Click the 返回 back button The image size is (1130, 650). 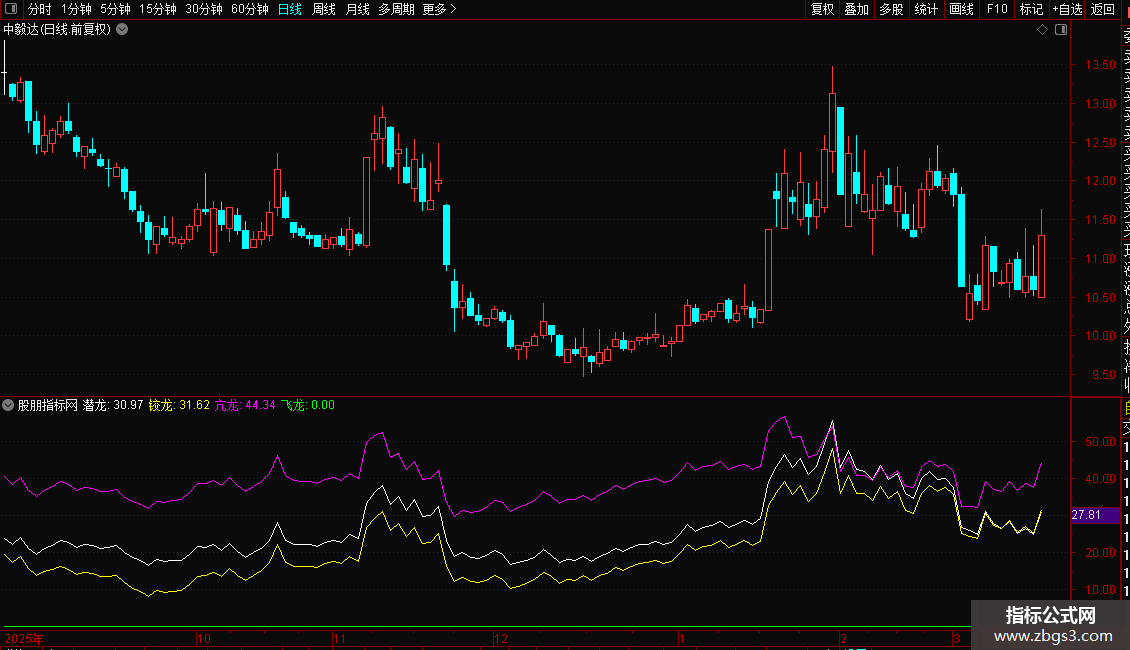[1103, 9]
